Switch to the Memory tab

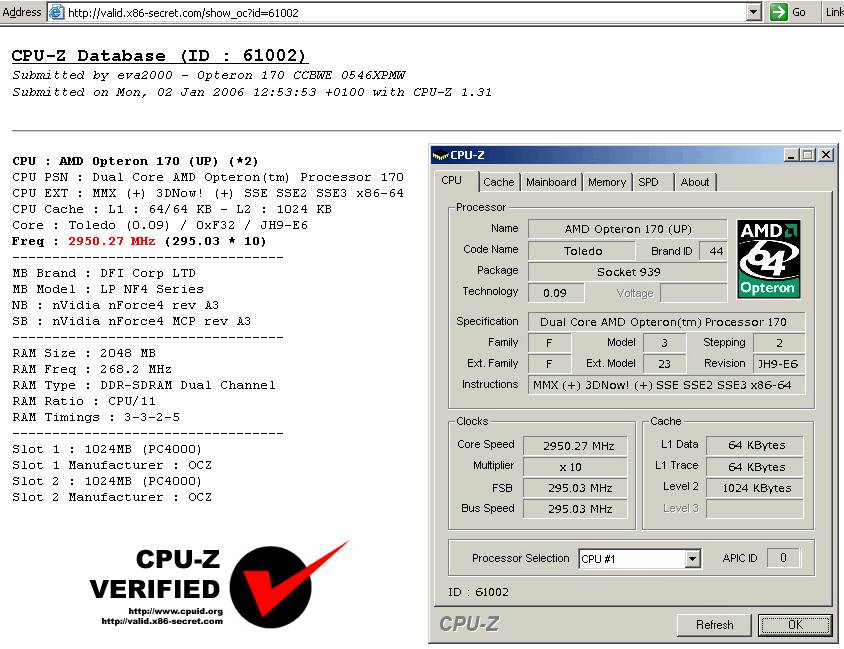coord(607,182)
